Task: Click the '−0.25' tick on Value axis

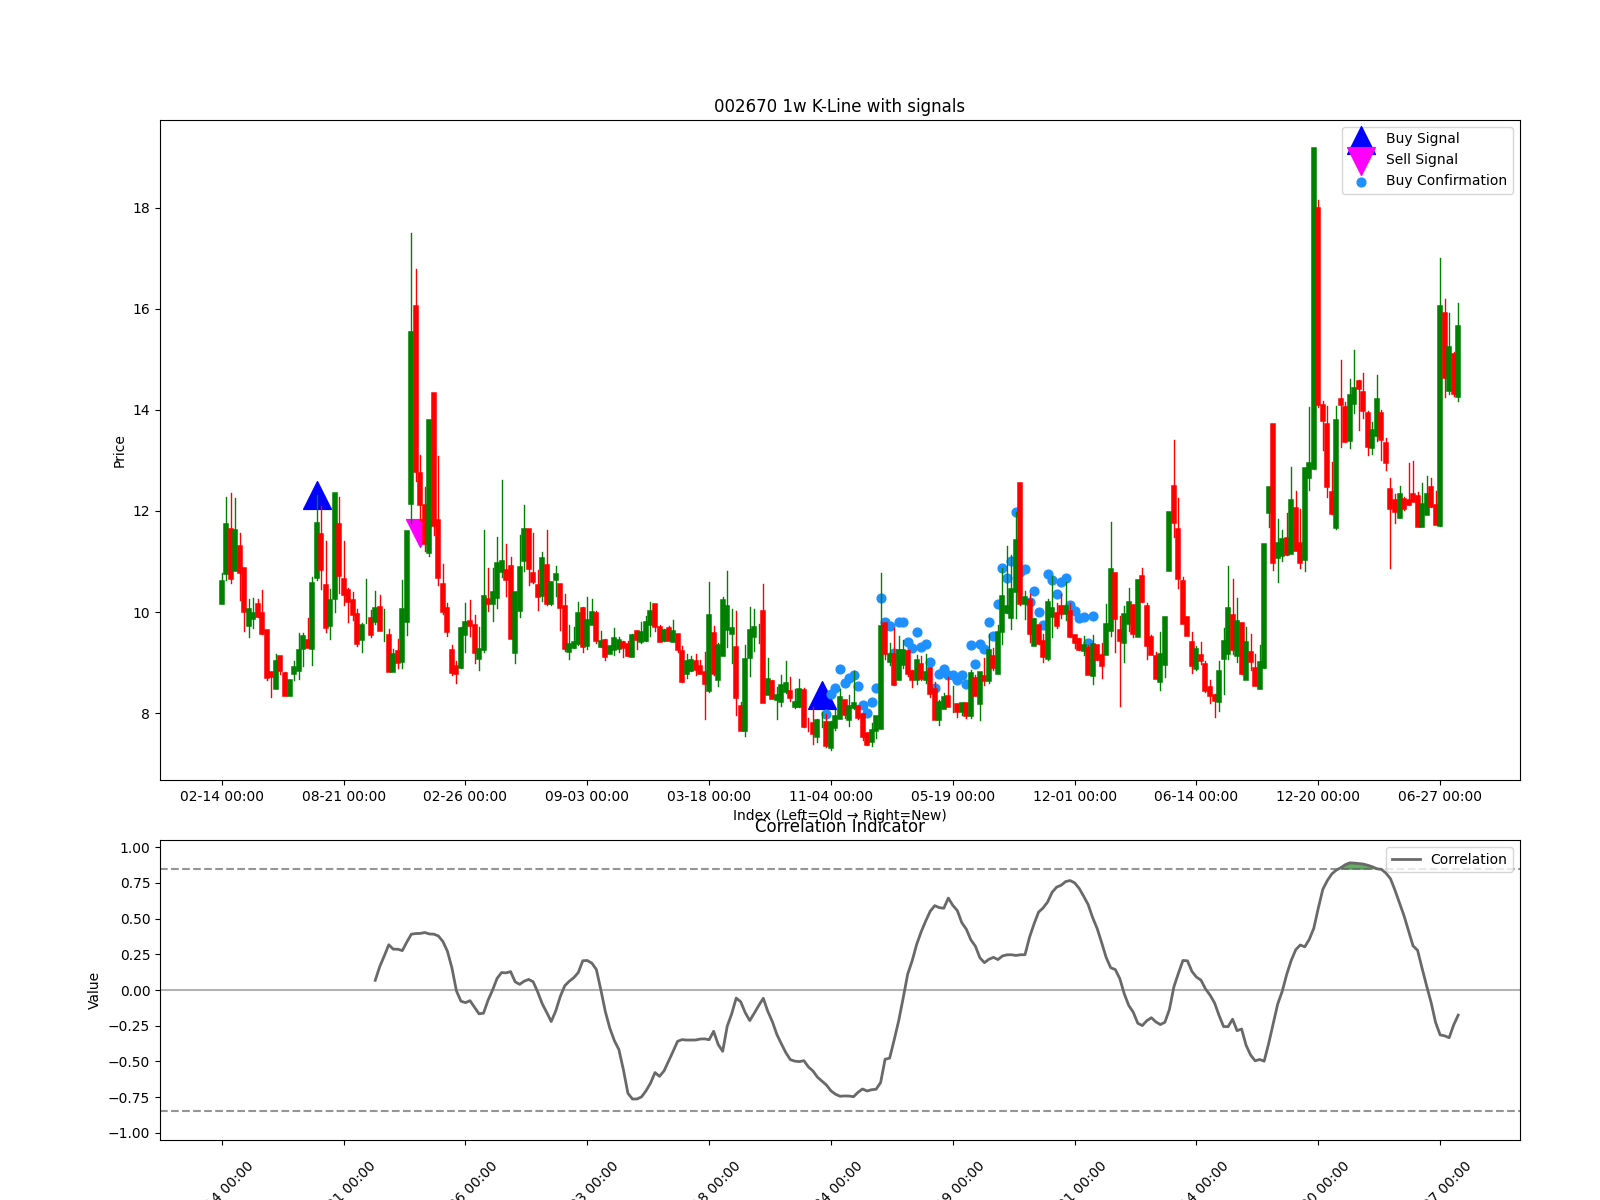Action: pos(130,1026)
